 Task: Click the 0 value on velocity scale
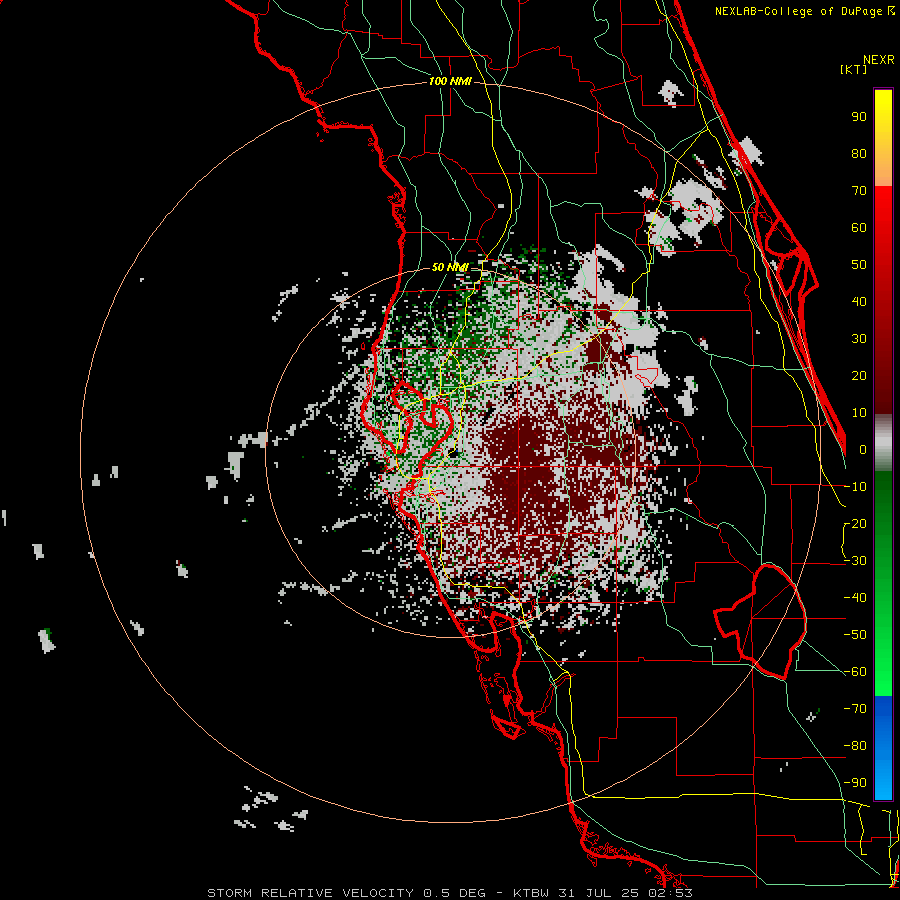coord(863,449)
